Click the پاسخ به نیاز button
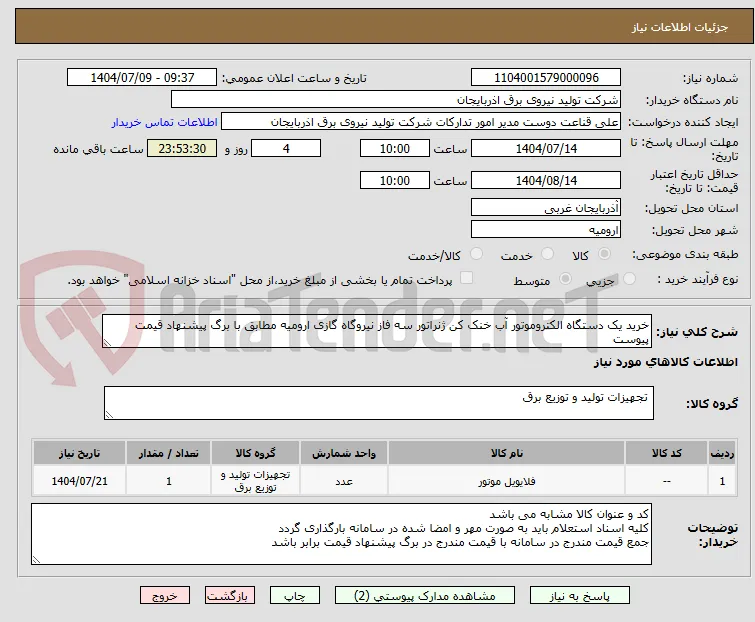Viewport: 755px width, 622px height. pyautogui.click(x=580, y=596)
